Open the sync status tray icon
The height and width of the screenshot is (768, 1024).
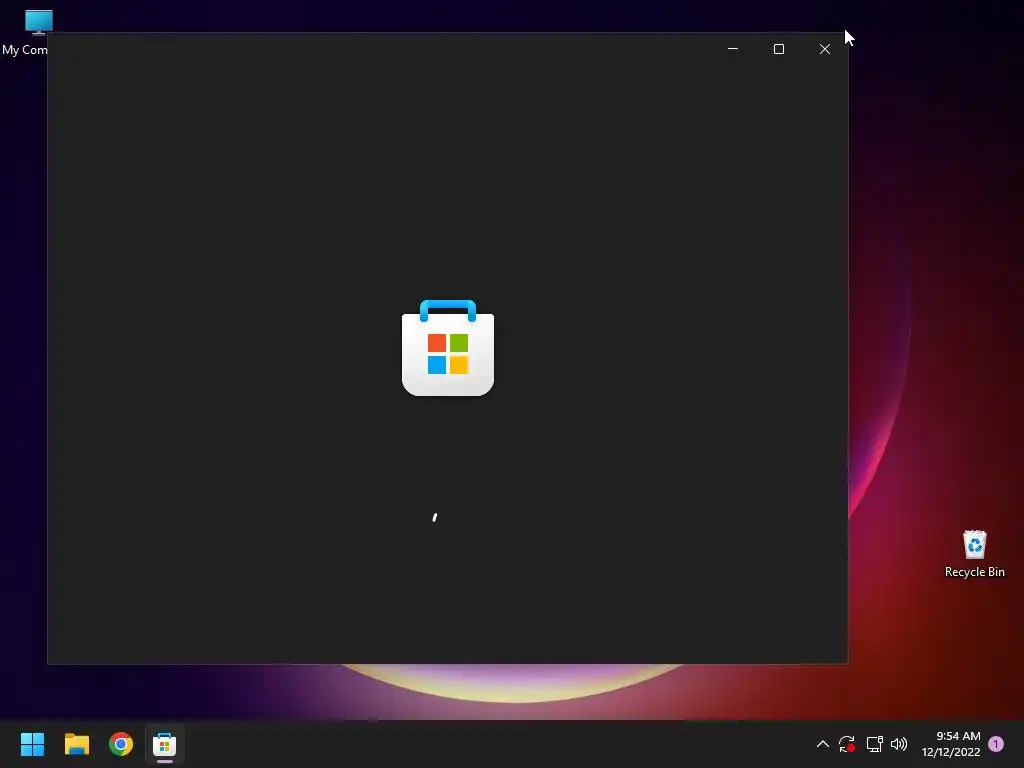(847, 744)
